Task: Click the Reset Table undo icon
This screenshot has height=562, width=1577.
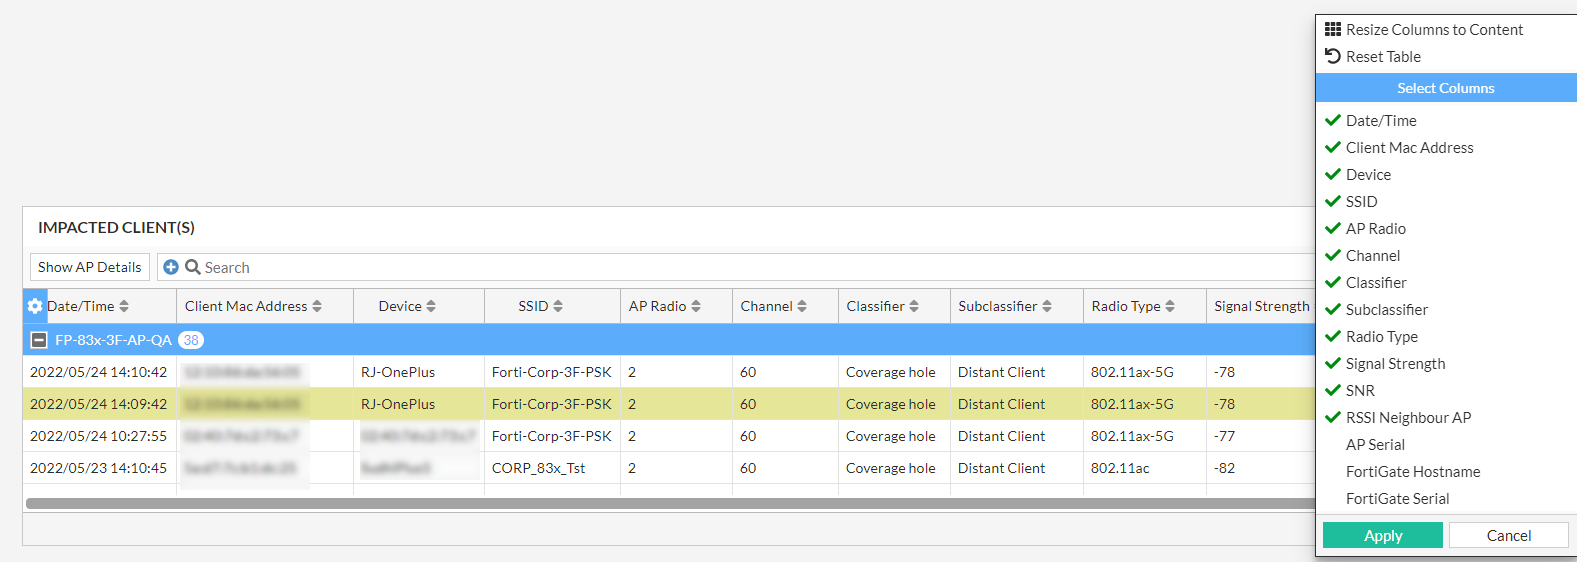Action: coord(1333,56)
